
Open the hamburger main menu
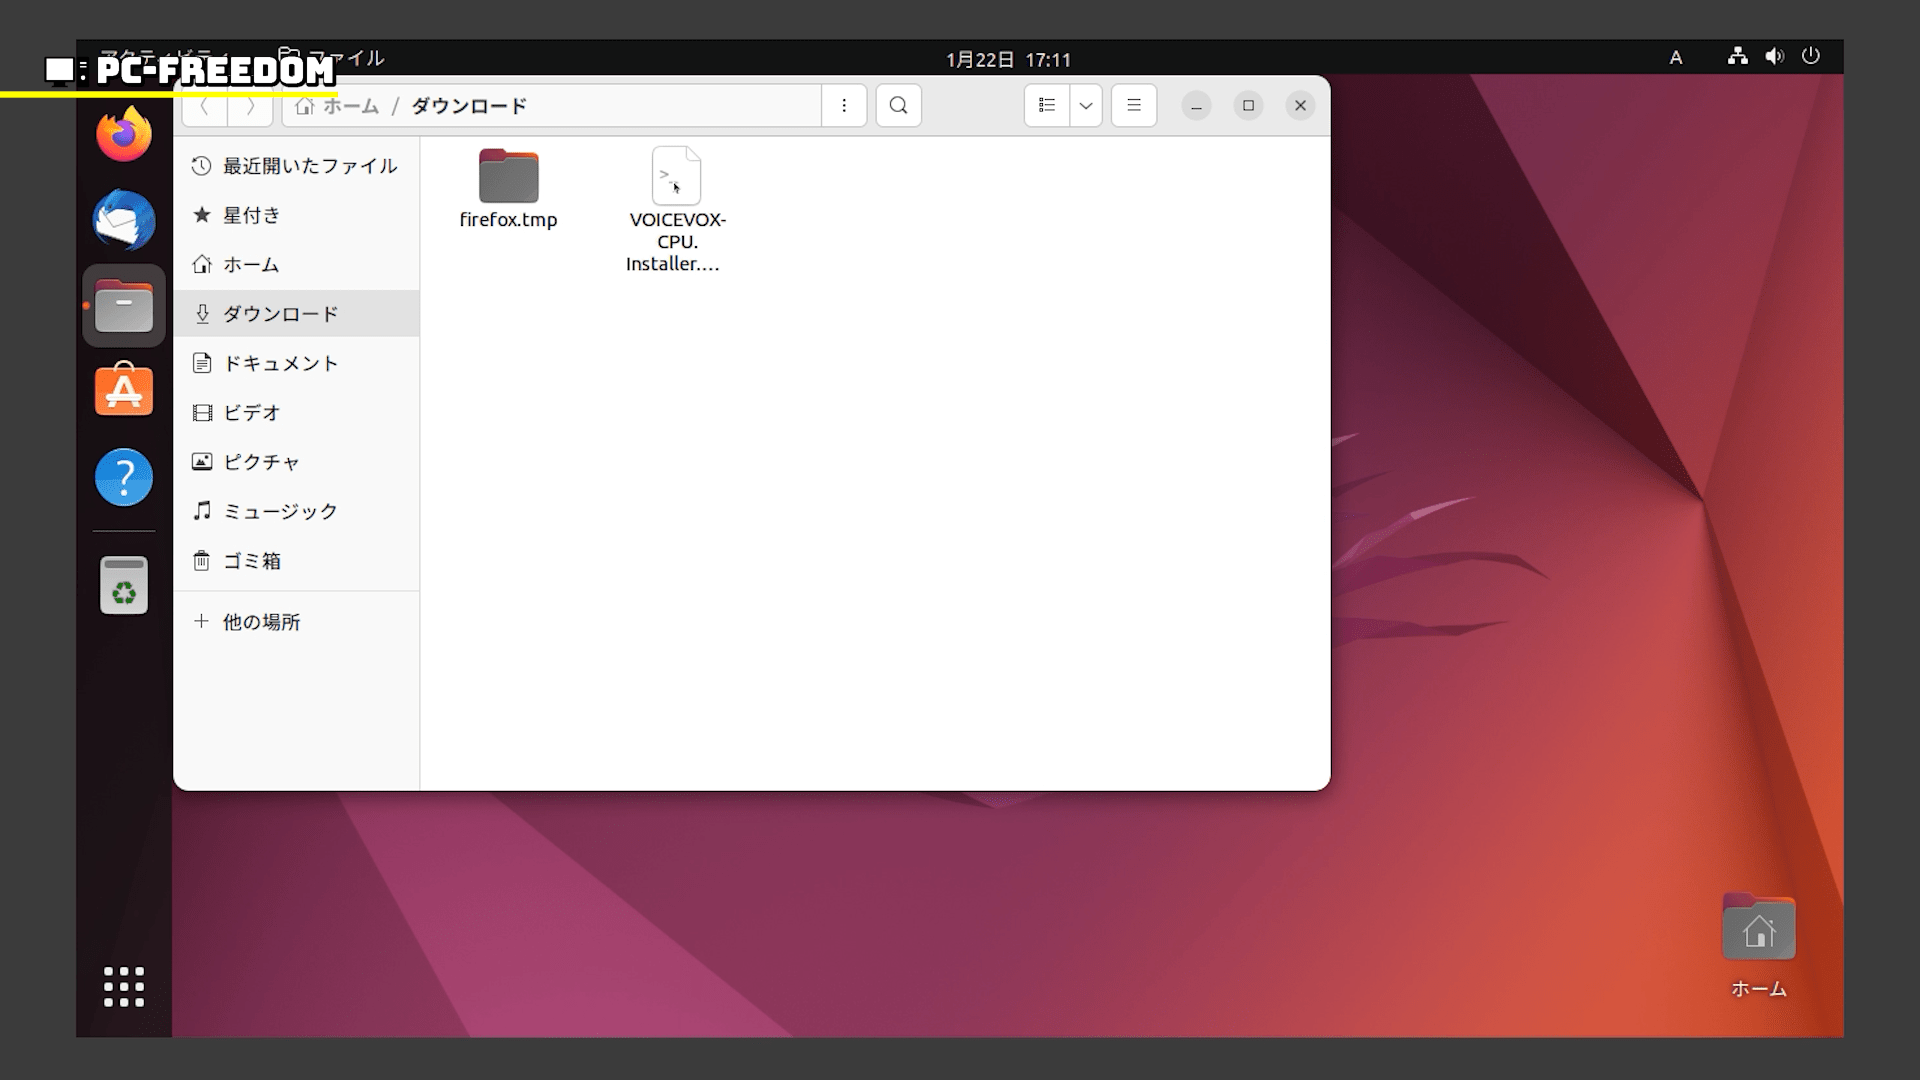pos(1134,105)
